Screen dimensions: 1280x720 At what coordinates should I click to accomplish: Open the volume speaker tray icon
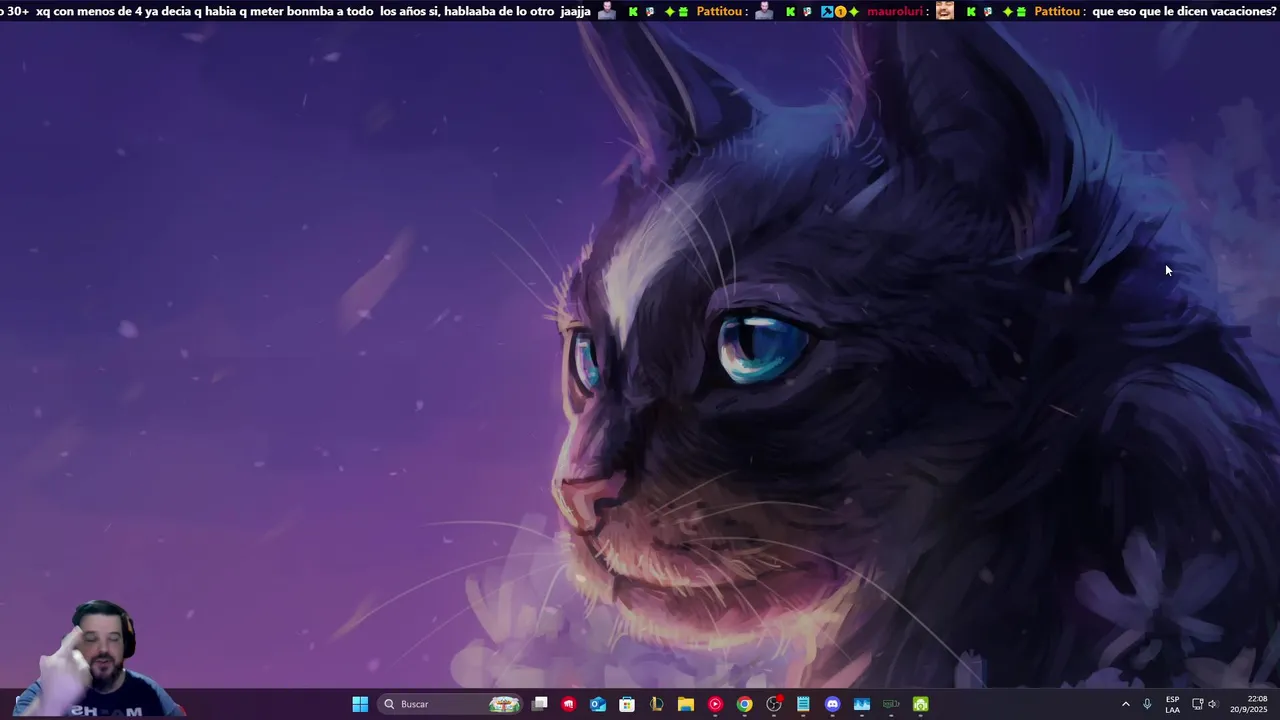[x=1213, y=704]
